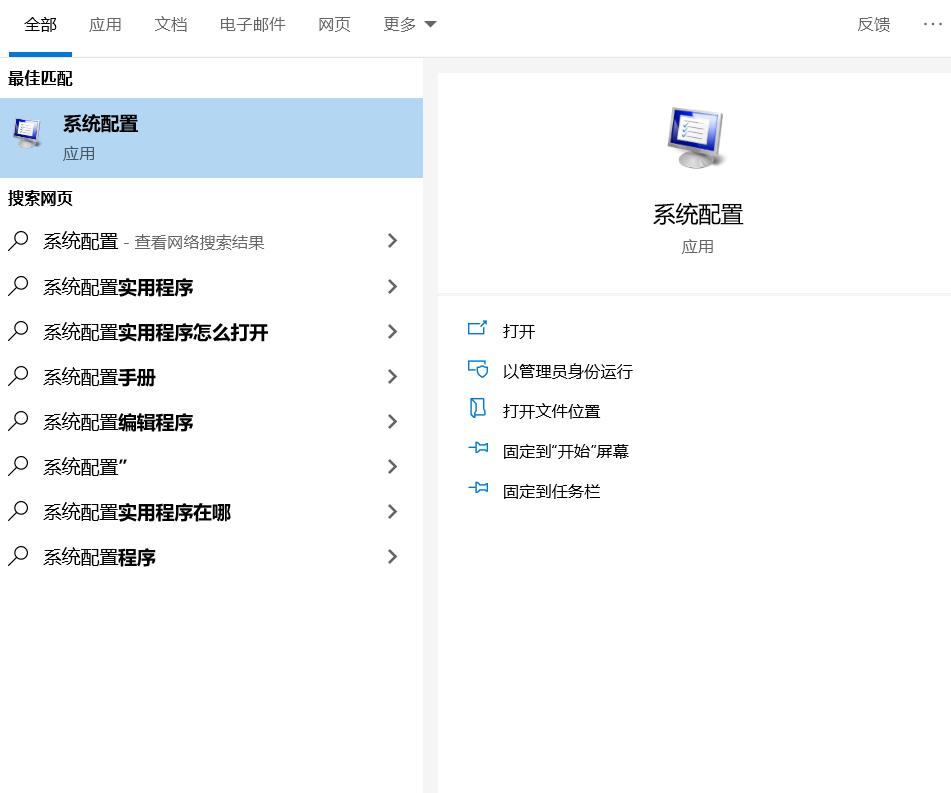The image size is (951, 793).
Task: Click magnifier icon beside 系统配置程序
Action: pos(17,557)
